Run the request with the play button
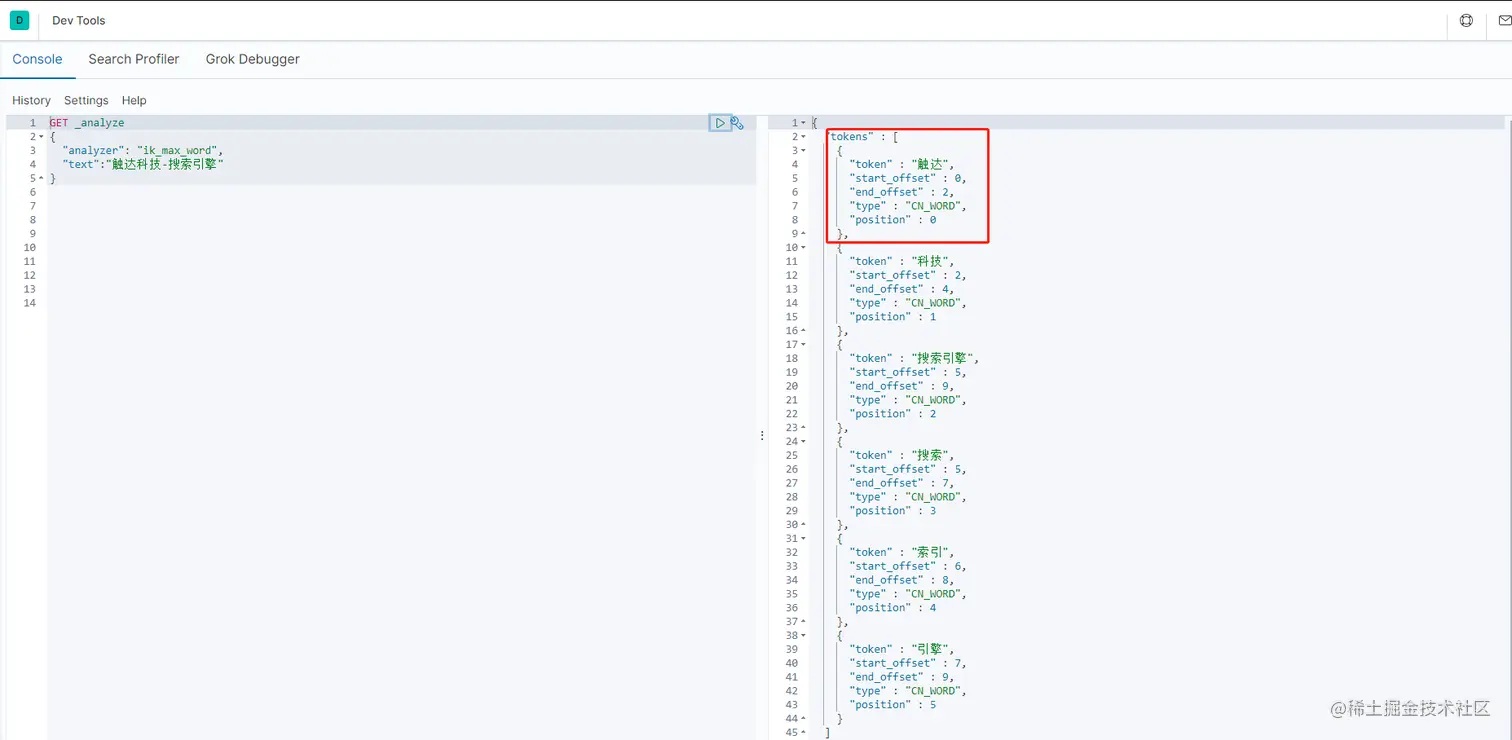The image size is (1512, 740). (x=720, y=123)
